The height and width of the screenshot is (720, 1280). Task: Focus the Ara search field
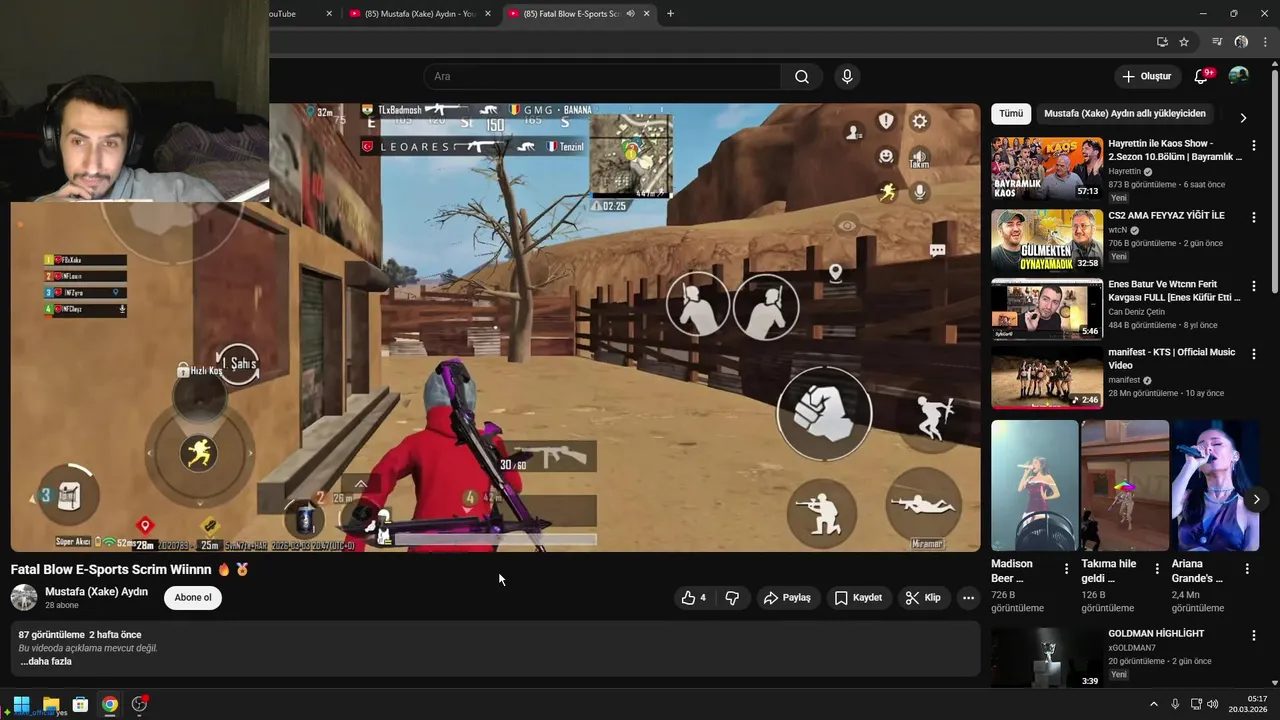click(x=602, y=77)
